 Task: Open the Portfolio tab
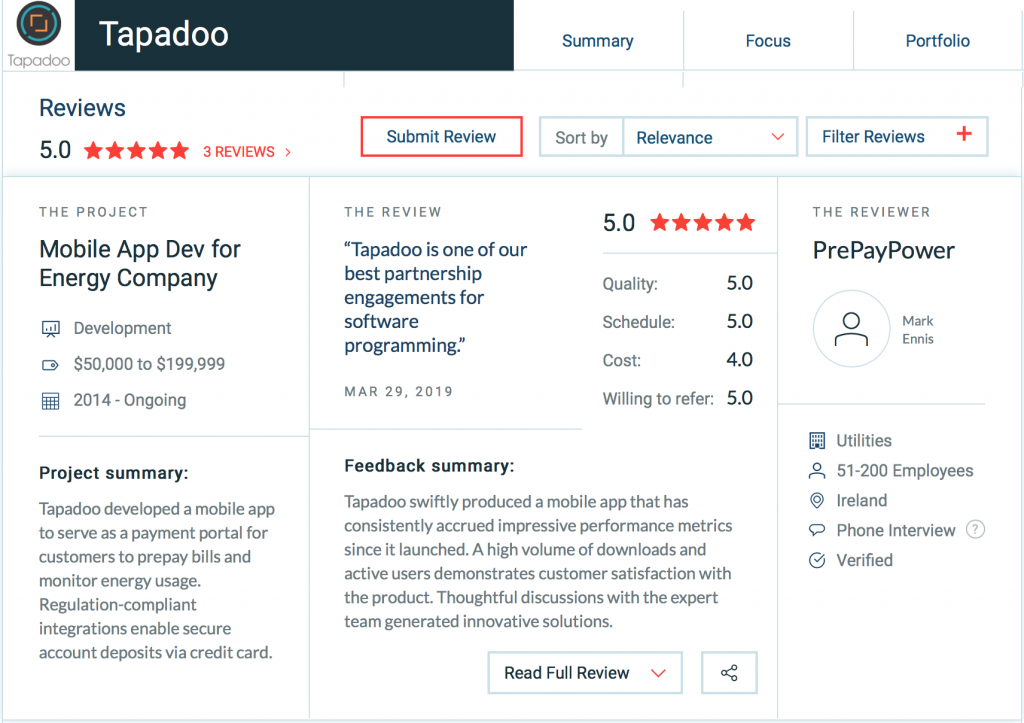937,41
